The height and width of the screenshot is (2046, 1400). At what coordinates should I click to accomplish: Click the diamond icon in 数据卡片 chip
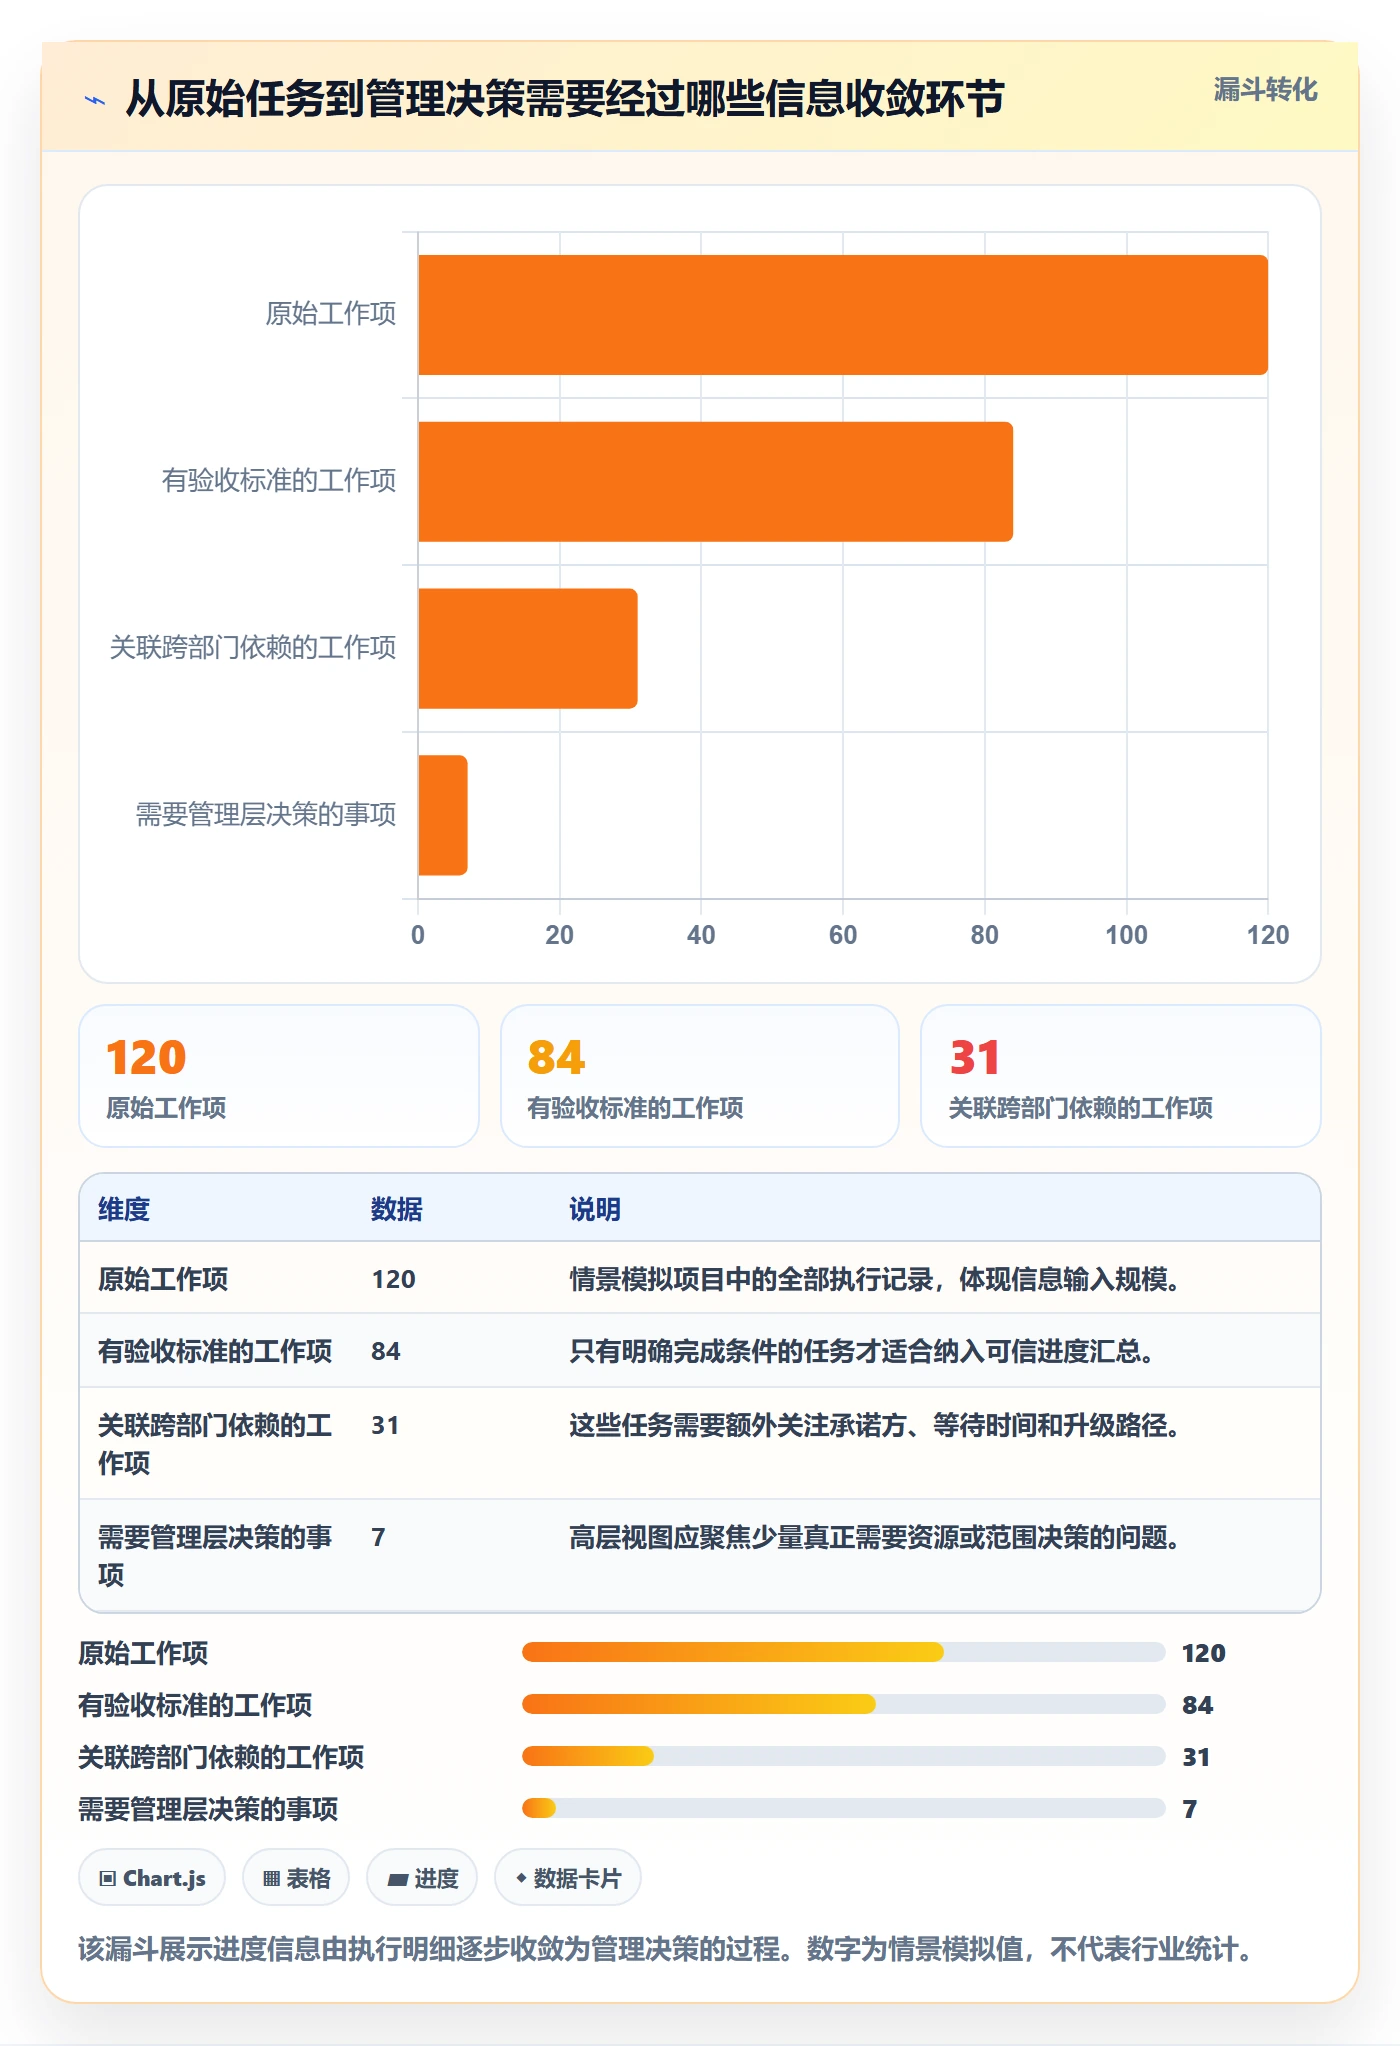[521, 1879]
